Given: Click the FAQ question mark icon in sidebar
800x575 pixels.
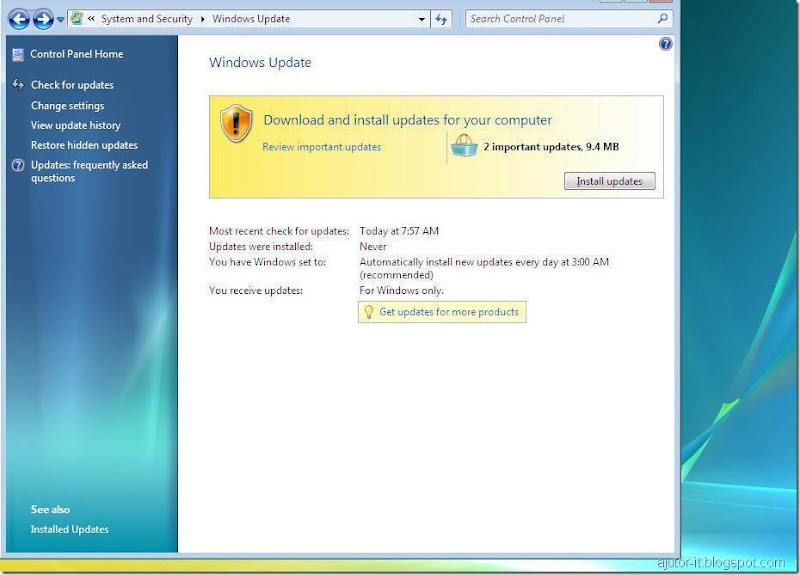Looking at the screenshot, I should click(x=18, y=165).
